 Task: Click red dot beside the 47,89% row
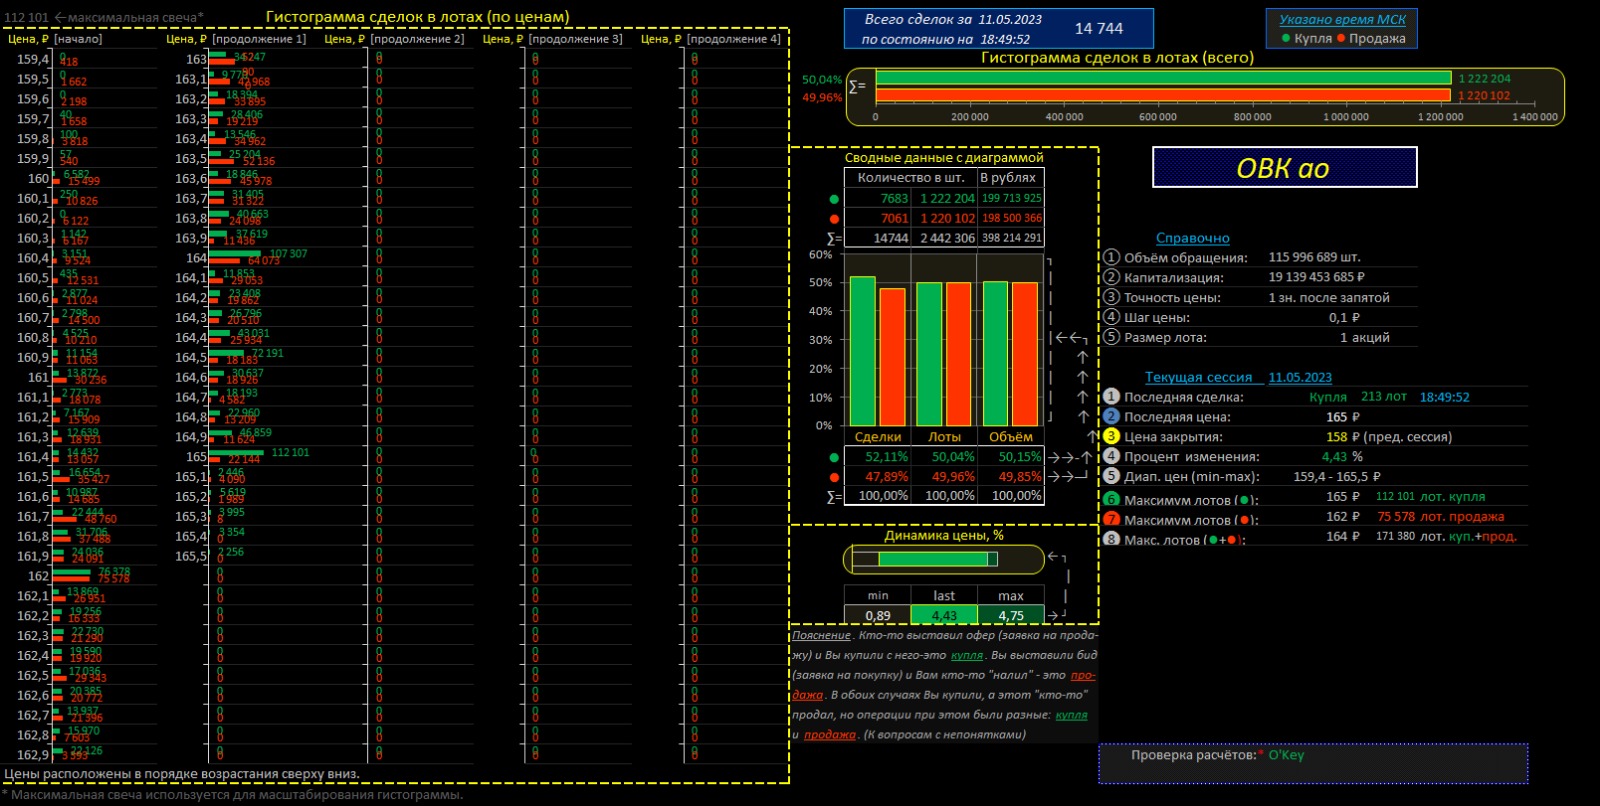coord(834,477)
